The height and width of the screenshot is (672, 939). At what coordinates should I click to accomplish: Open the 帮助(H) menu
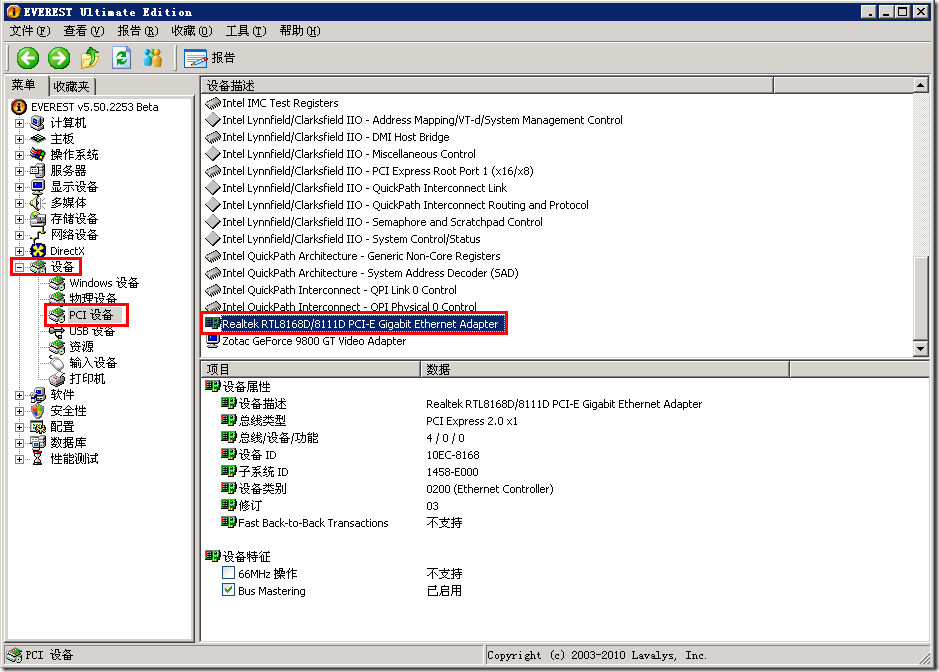(x=299, y=31)
